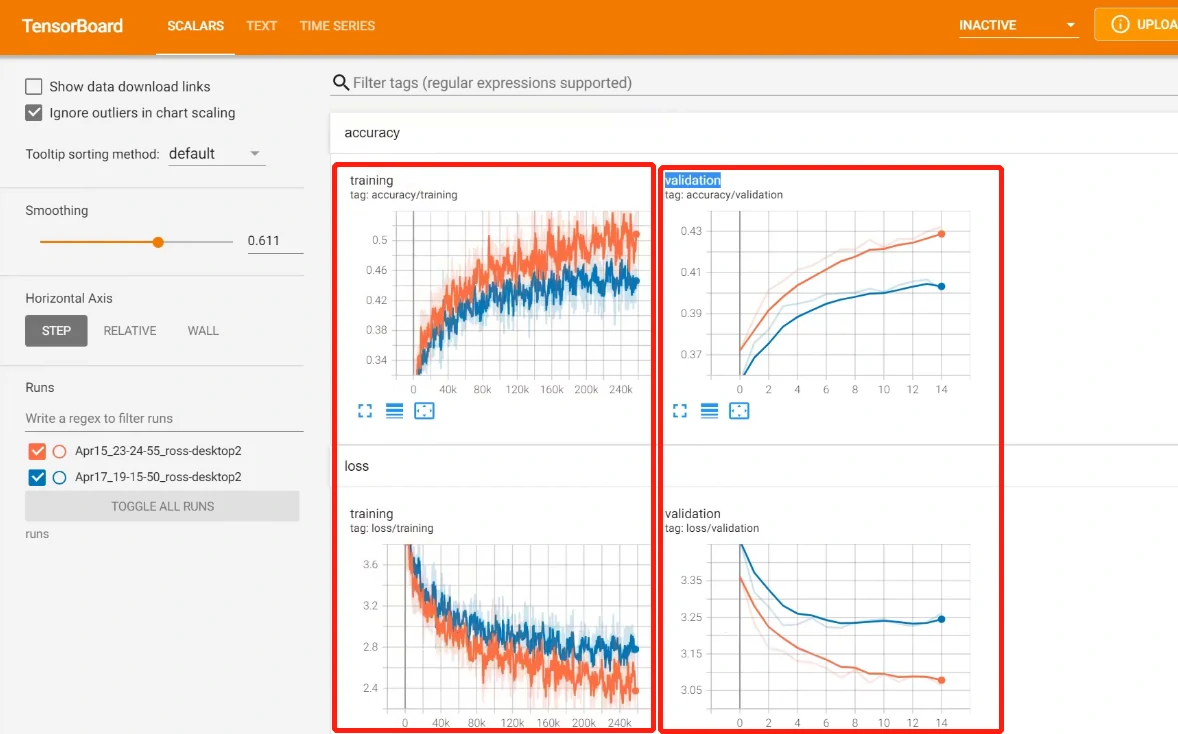Open the Tooltip sorting method dropdown

tap(214, 154)
